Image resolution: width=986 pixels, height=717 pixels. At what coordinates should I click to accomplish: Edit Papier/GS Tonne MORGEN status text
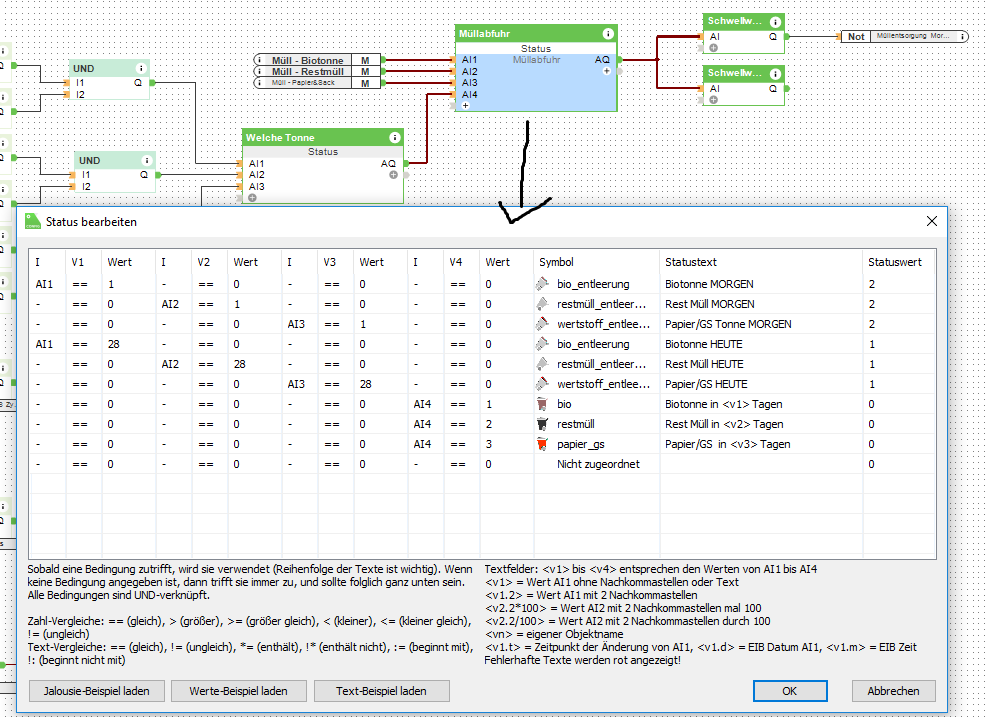pos(728,325)
